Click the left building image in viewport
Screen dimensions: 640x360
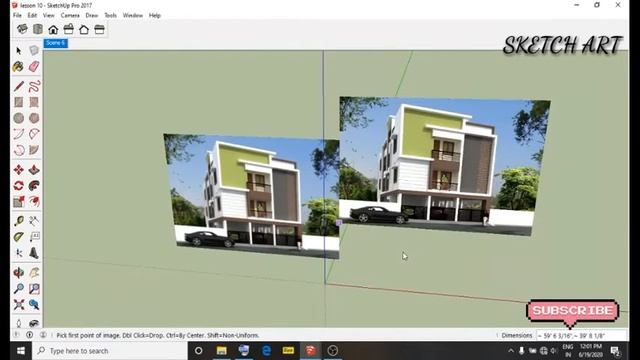click(251, 196)
